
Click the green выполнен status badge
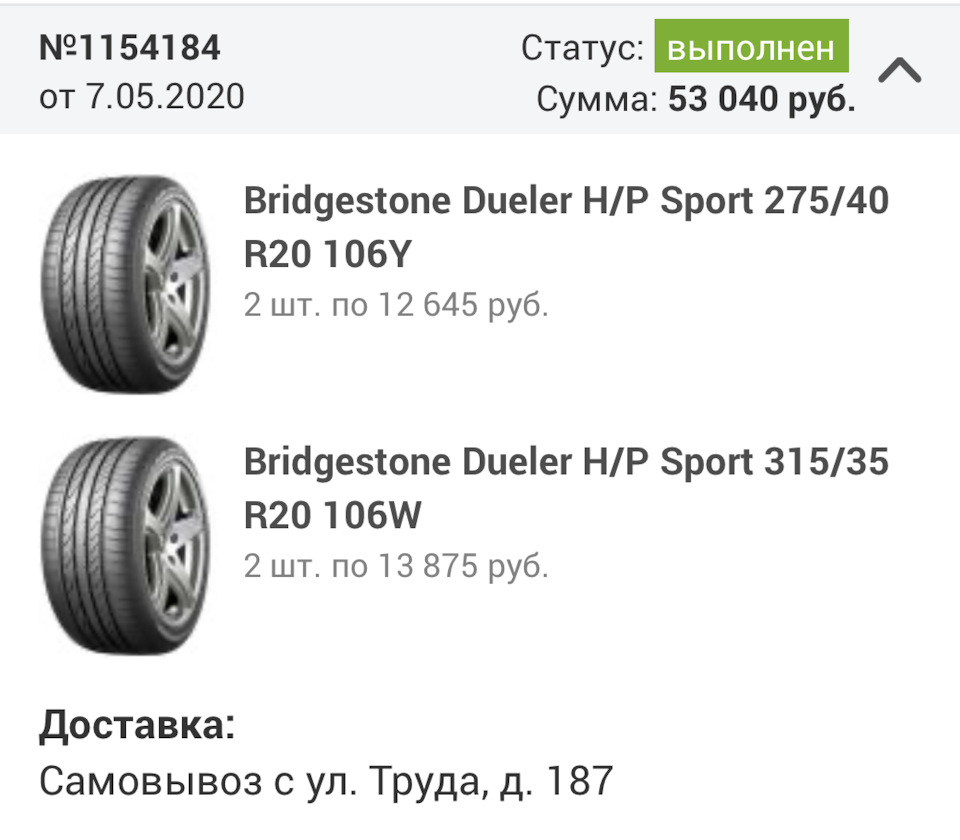[x=751, y=49]
